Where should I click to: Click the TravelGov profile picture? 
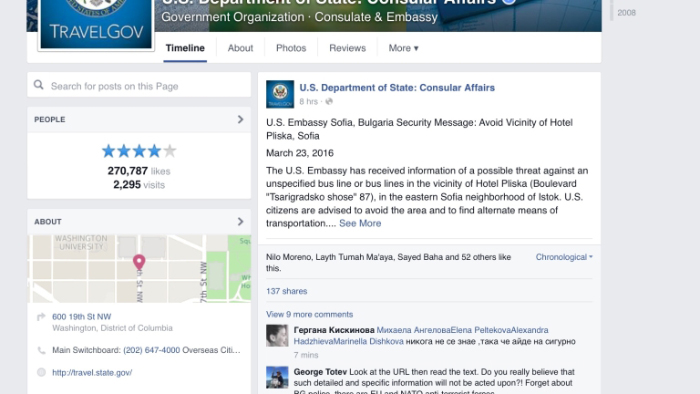click(96, 24)
